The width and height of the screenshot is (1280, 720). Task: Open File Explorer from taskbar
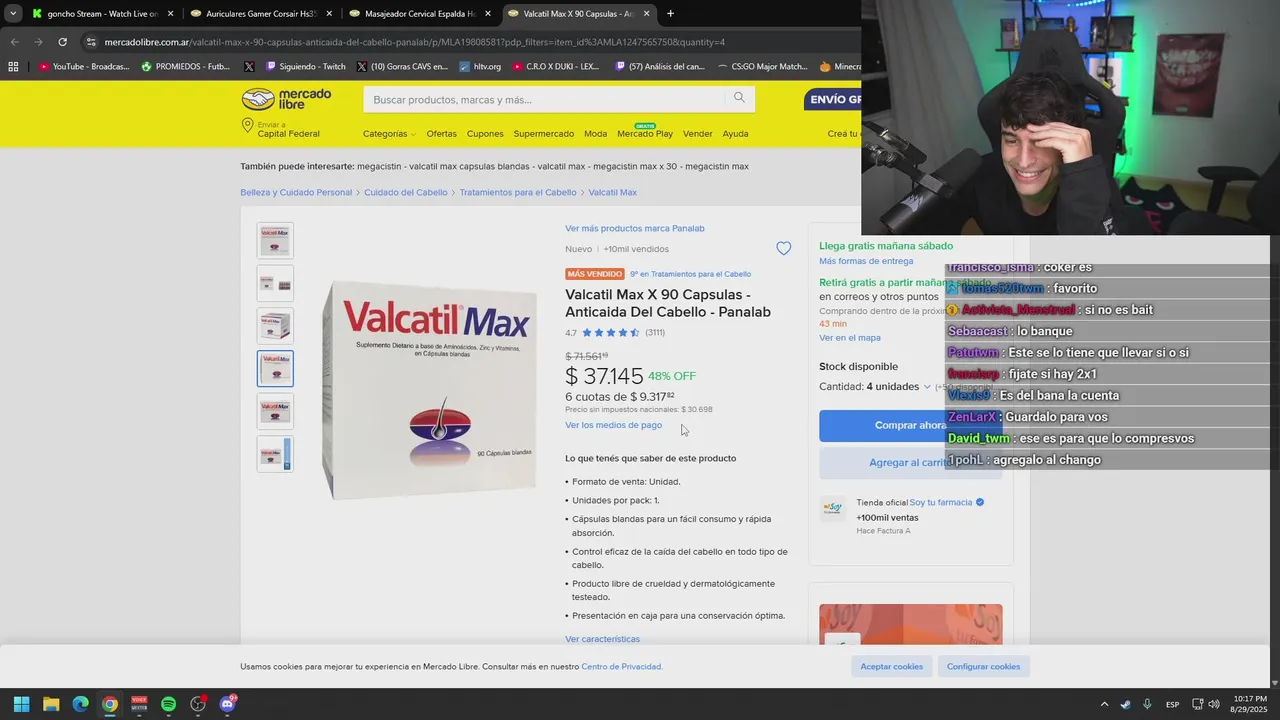(51, 704)
